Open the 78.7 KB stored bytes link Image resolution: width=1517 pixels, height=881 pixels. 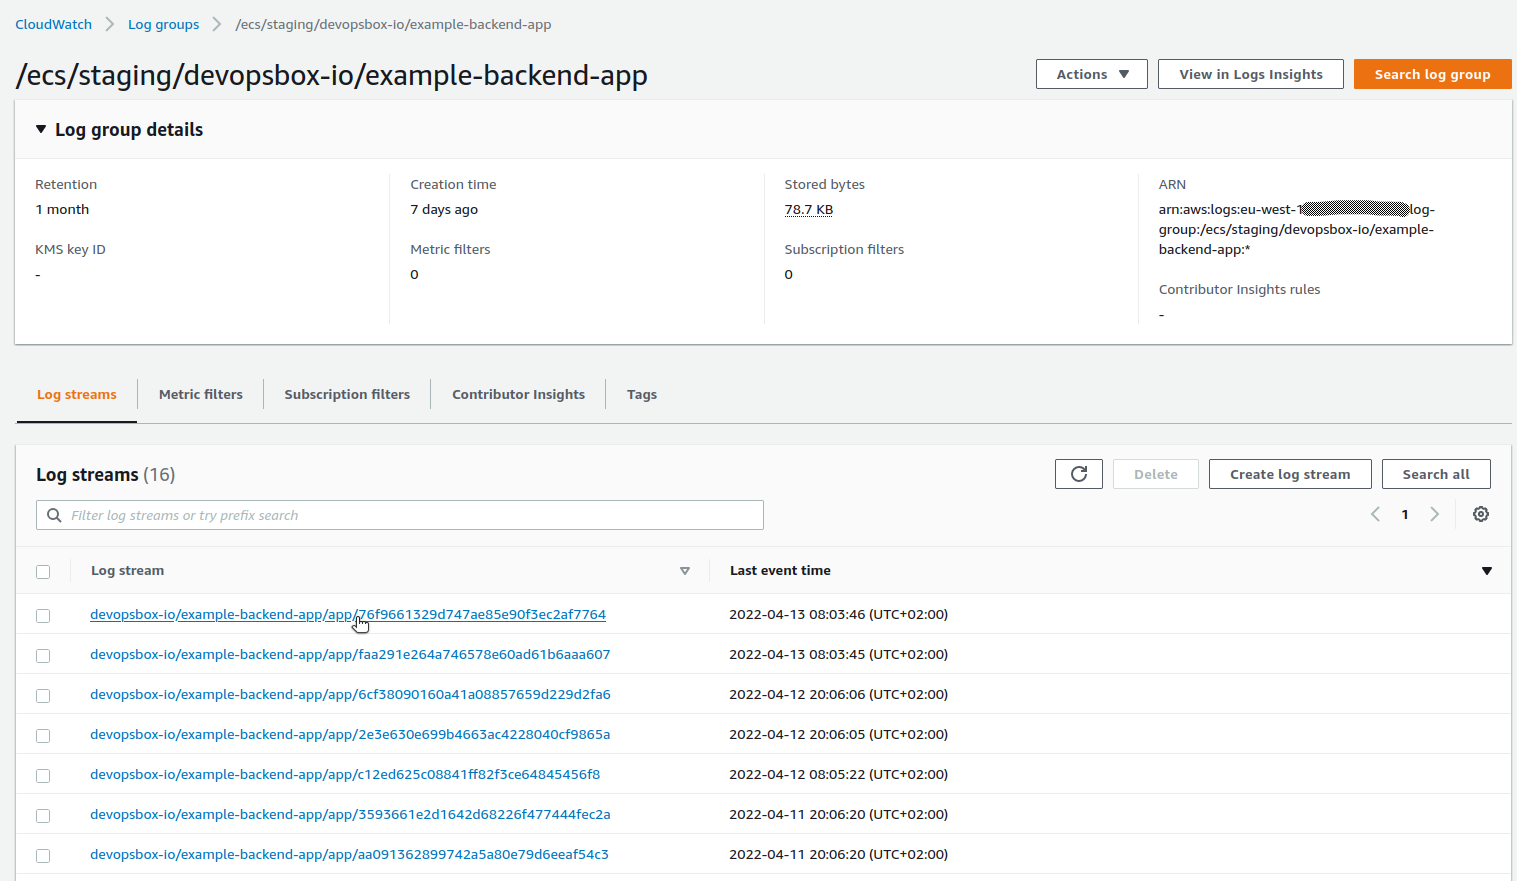tap(808, 209)
